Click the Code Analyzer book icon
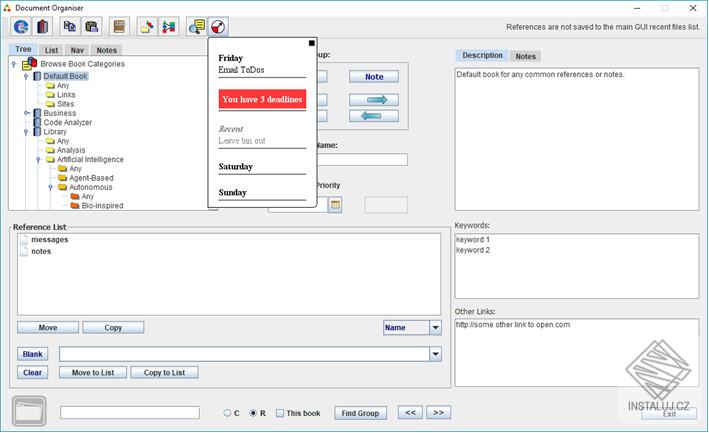Screen dimensions: 709x433 pos(37,122)
